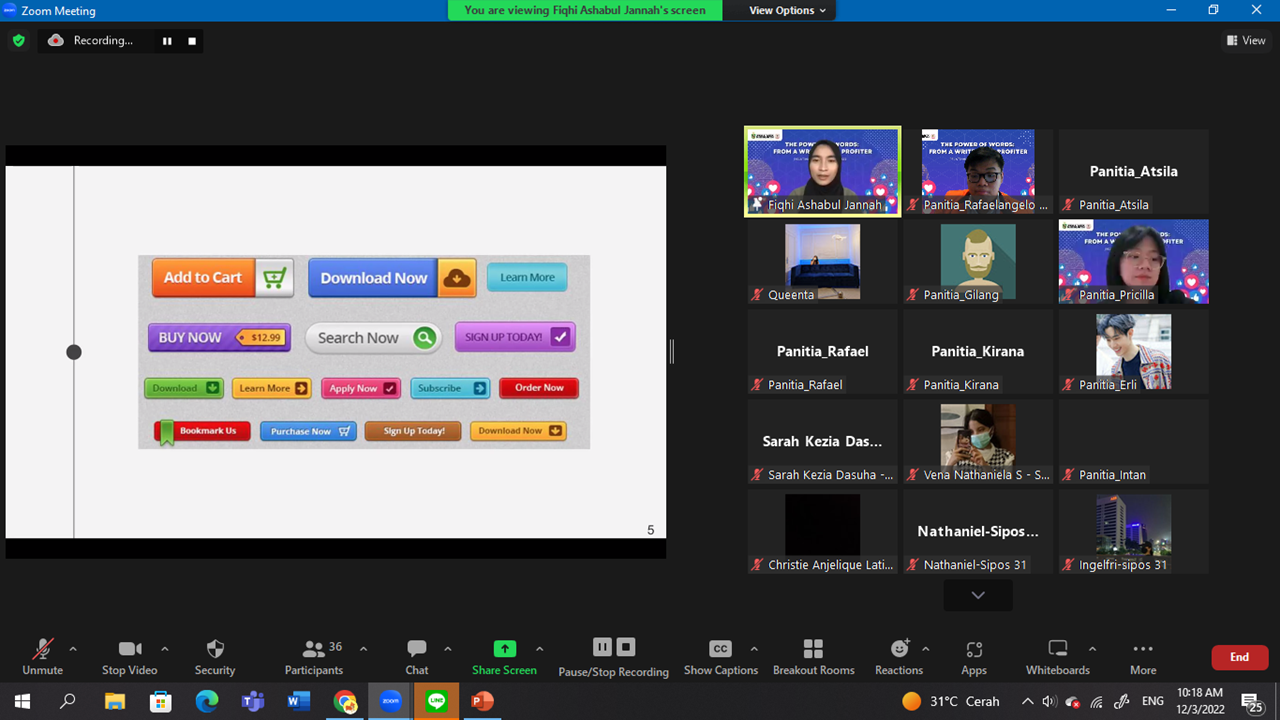The height and width of the screenshot is (720, 1280).
Task: Show more participants with down chevron
Action: coord(978,595)
